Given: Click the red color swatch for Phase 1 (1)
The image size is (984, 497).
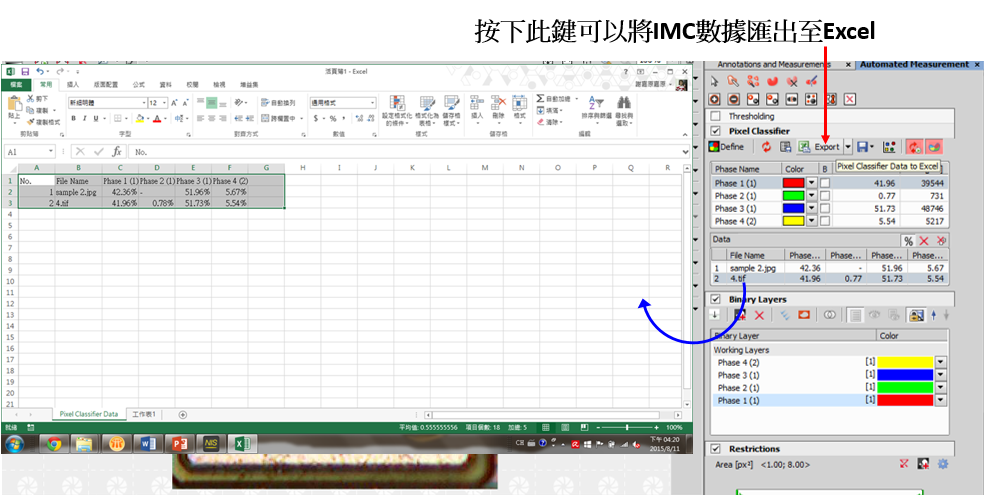Looking at the screenshot, I should 793,183.
